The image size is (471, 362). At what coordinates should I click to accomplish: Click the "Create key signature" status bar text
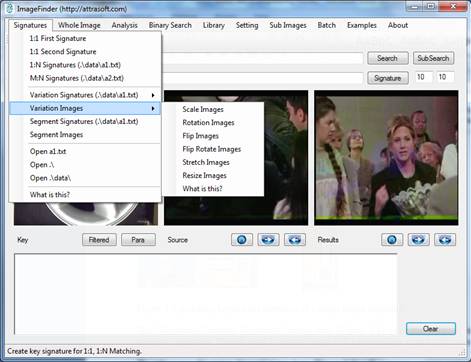pyautogui.click(x=74, y=351)
